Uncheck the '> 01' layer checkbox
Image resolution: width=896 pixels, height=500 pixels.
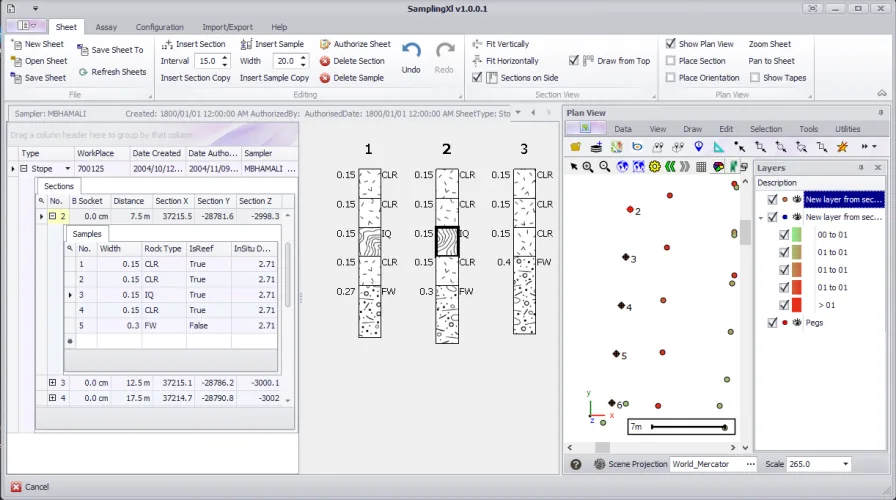[784, 305]
